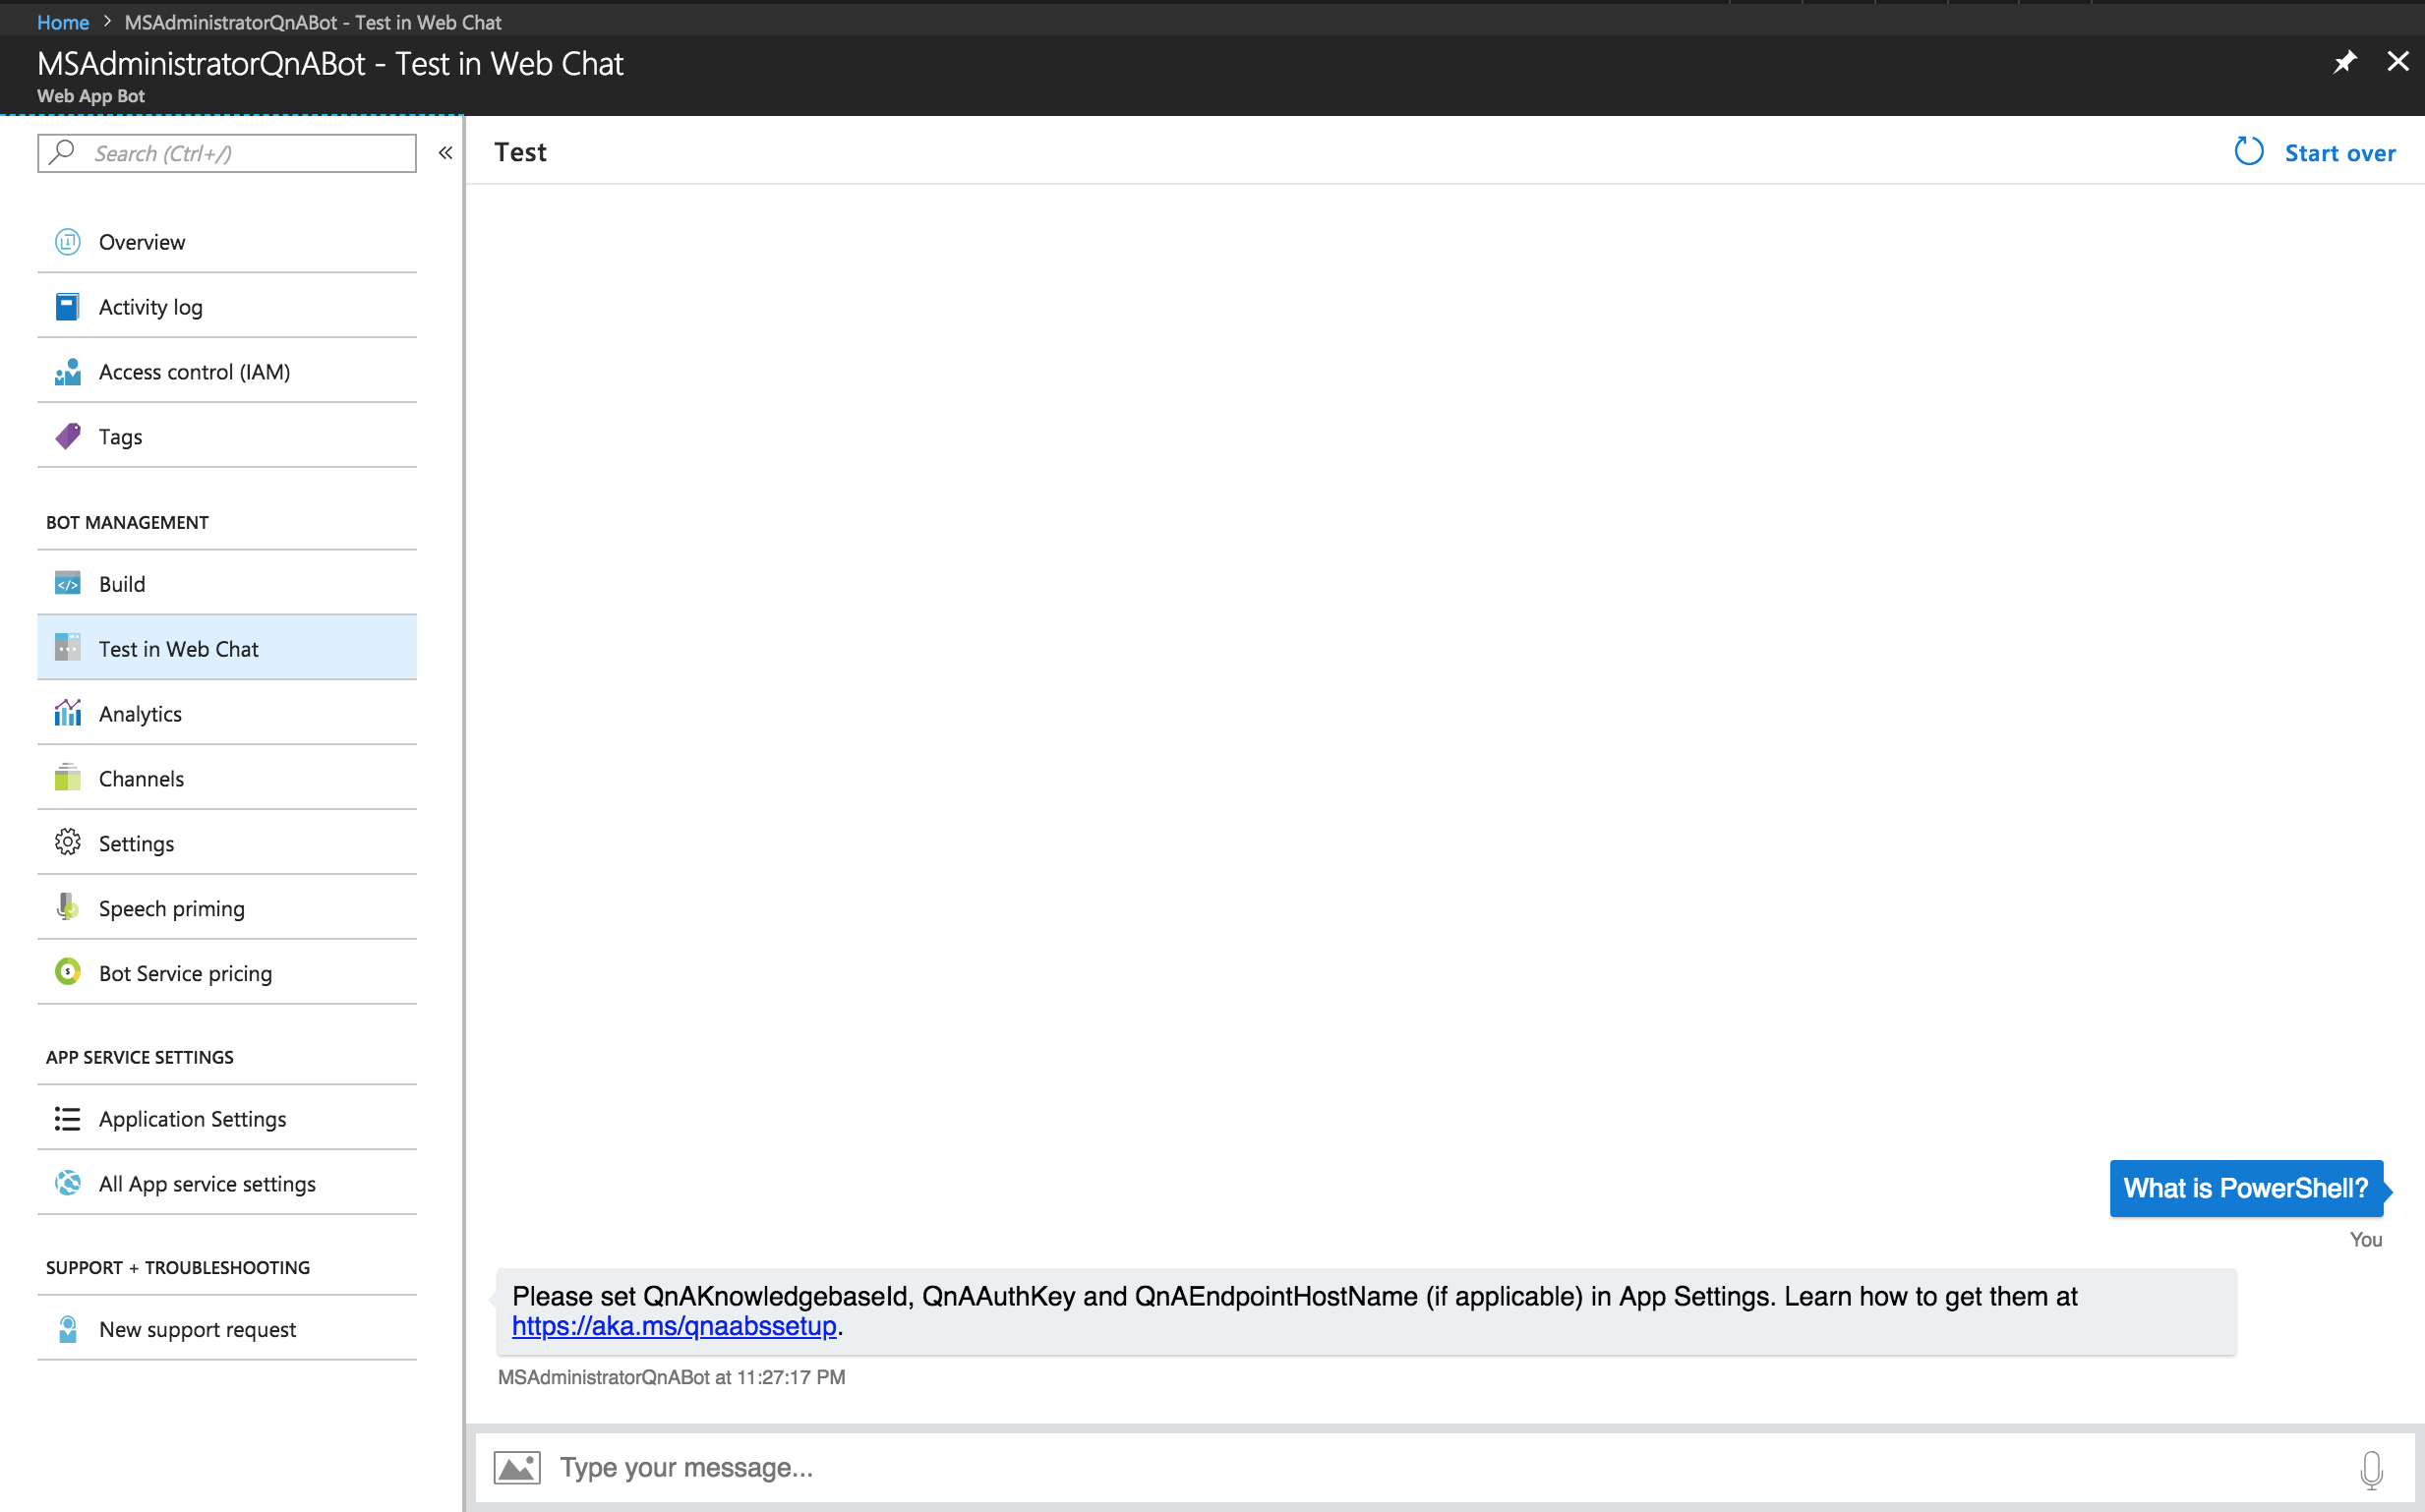Click the search magnifier icon

click(x=62, y=152)
